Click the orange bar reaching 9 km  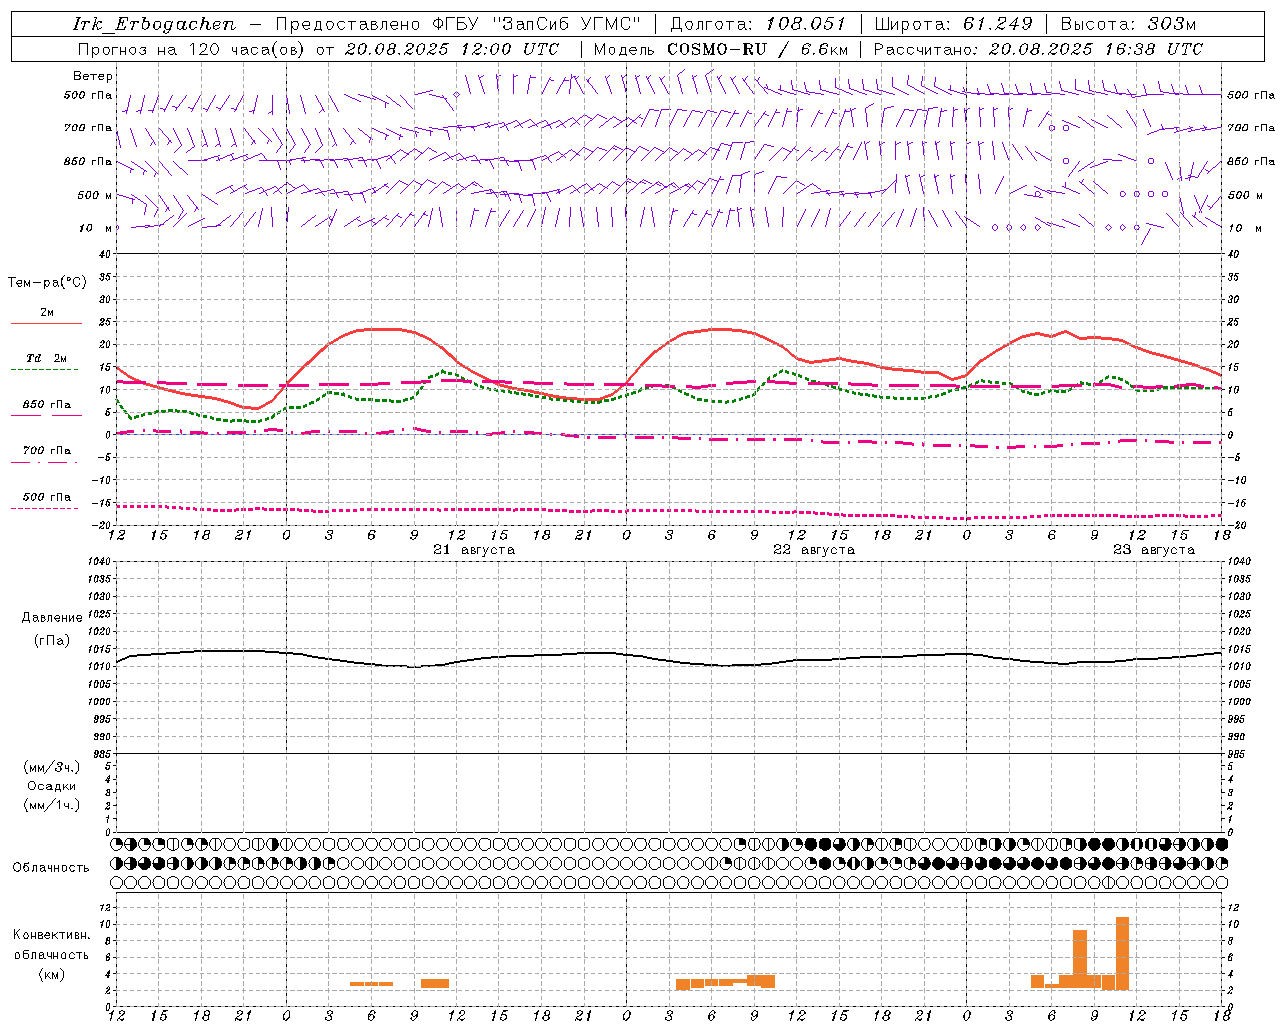pos(1080,960)
